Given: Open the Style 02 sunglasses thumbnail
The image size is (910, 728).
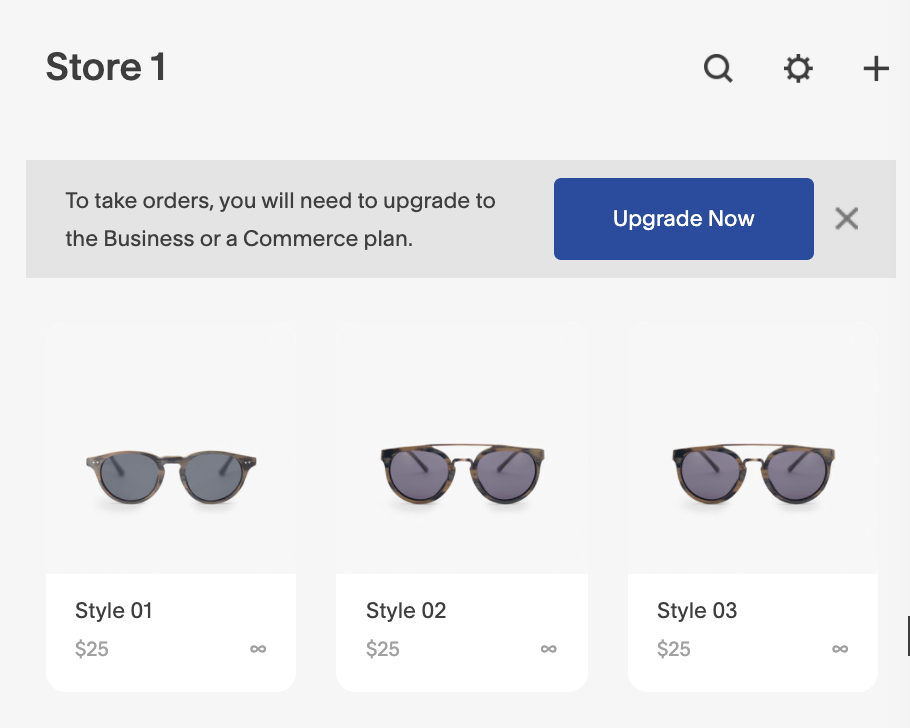Looking at the screenshot, I should tap(461, 475).
